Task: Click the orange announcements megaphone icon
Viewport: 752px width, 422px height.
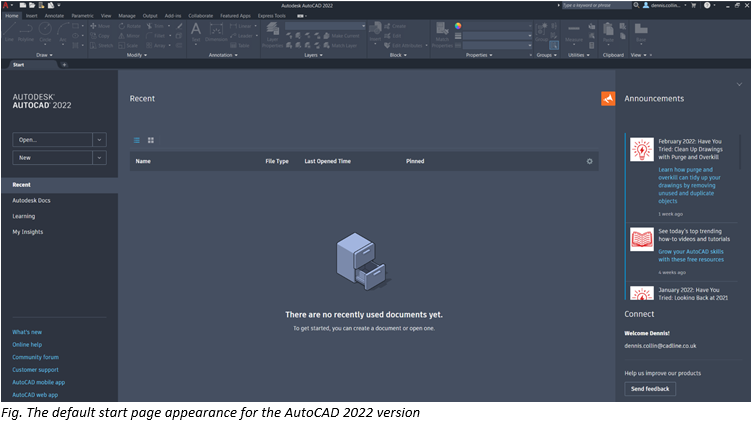Action: click(x=608, y=98)
